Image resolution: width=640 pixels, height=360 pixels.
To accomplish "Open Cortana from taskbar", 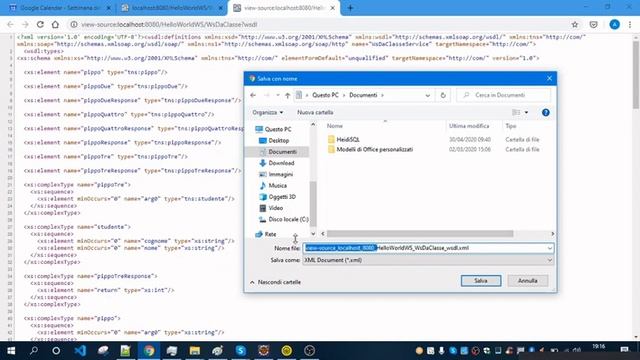I will tap(56, 351).
